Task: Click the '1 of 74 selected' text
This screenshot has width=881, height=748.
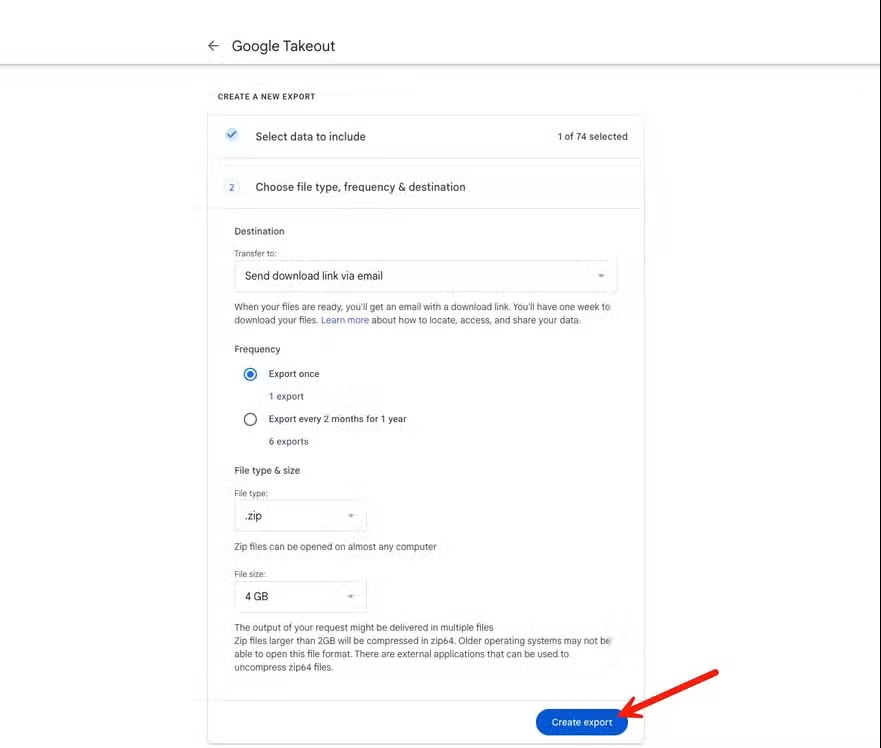Action: pyautogui.click(x=592, y=137)
